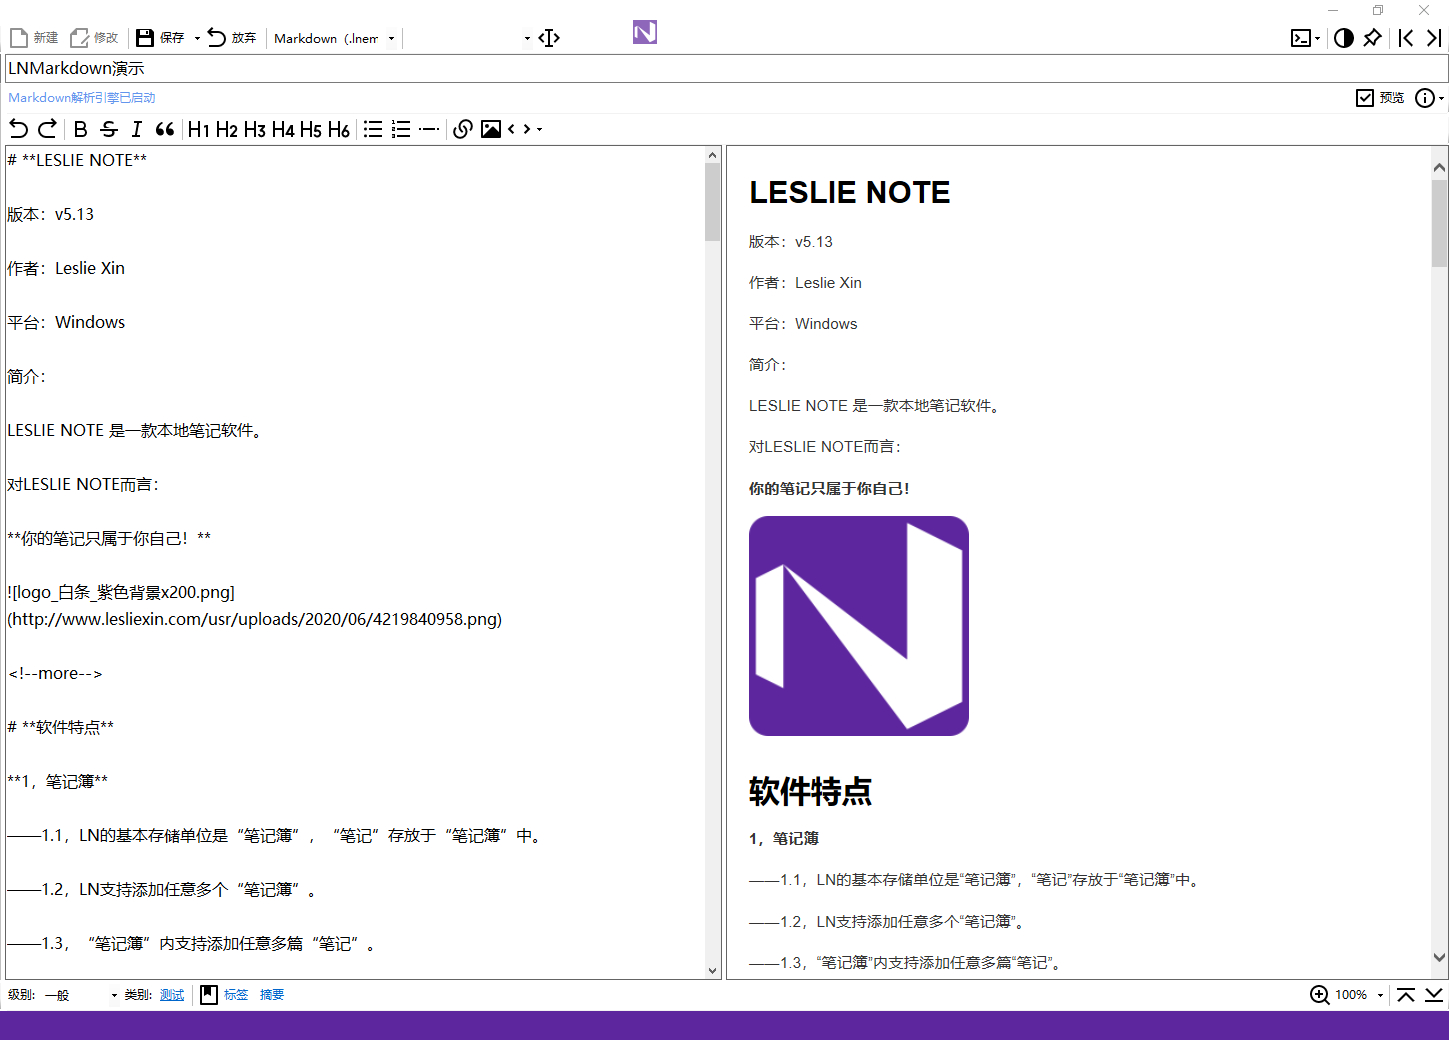Jump to bottom with down-bar arrow icon
Screen dimensions: 1449x1040
1434,995
